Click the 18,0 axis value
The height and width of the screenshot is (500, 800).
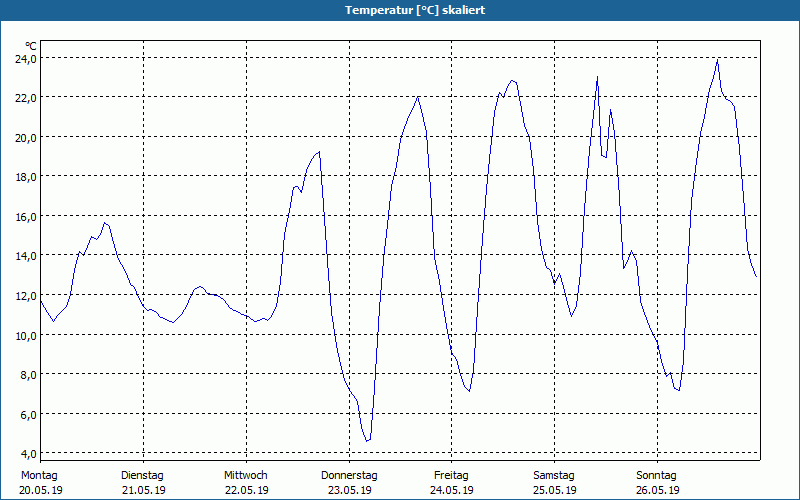tap(26, 177)
